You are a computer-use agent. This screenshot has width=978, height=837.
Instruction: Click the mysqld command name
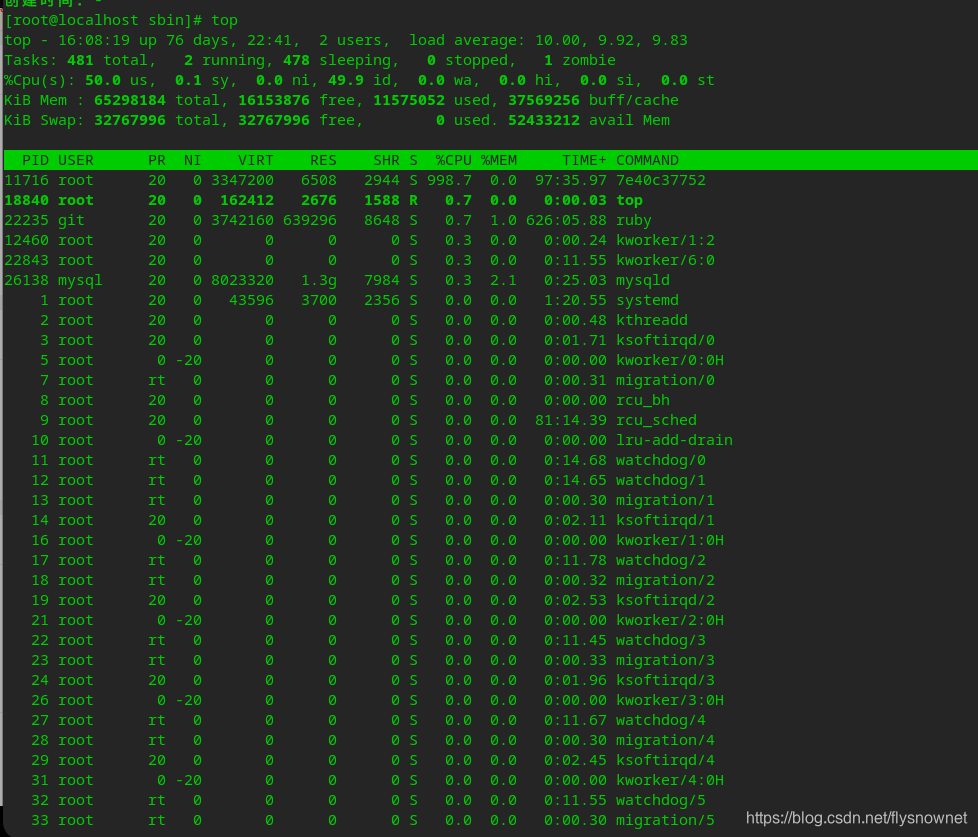pos(642,280)
